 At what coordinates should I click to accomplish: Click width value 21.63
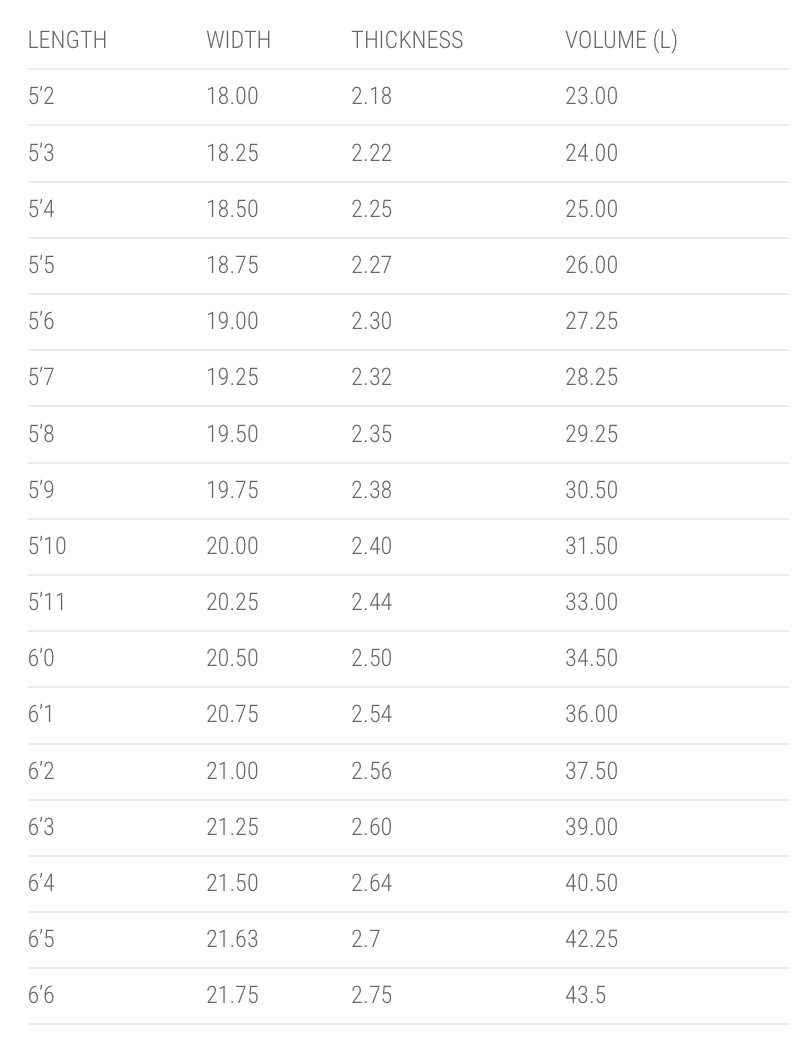tap(232, 939)
